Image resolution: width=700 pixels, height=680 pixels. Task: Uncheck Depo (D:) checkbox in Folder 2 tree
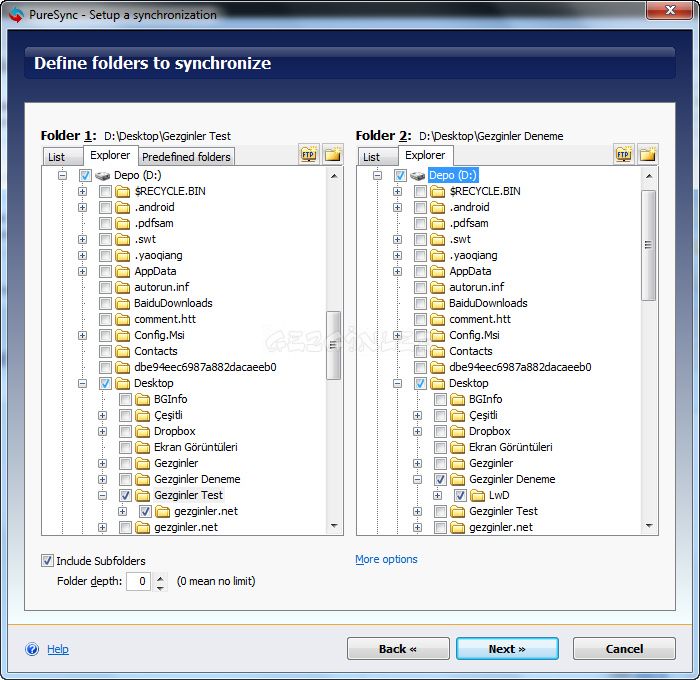click(x=400, y=175)
